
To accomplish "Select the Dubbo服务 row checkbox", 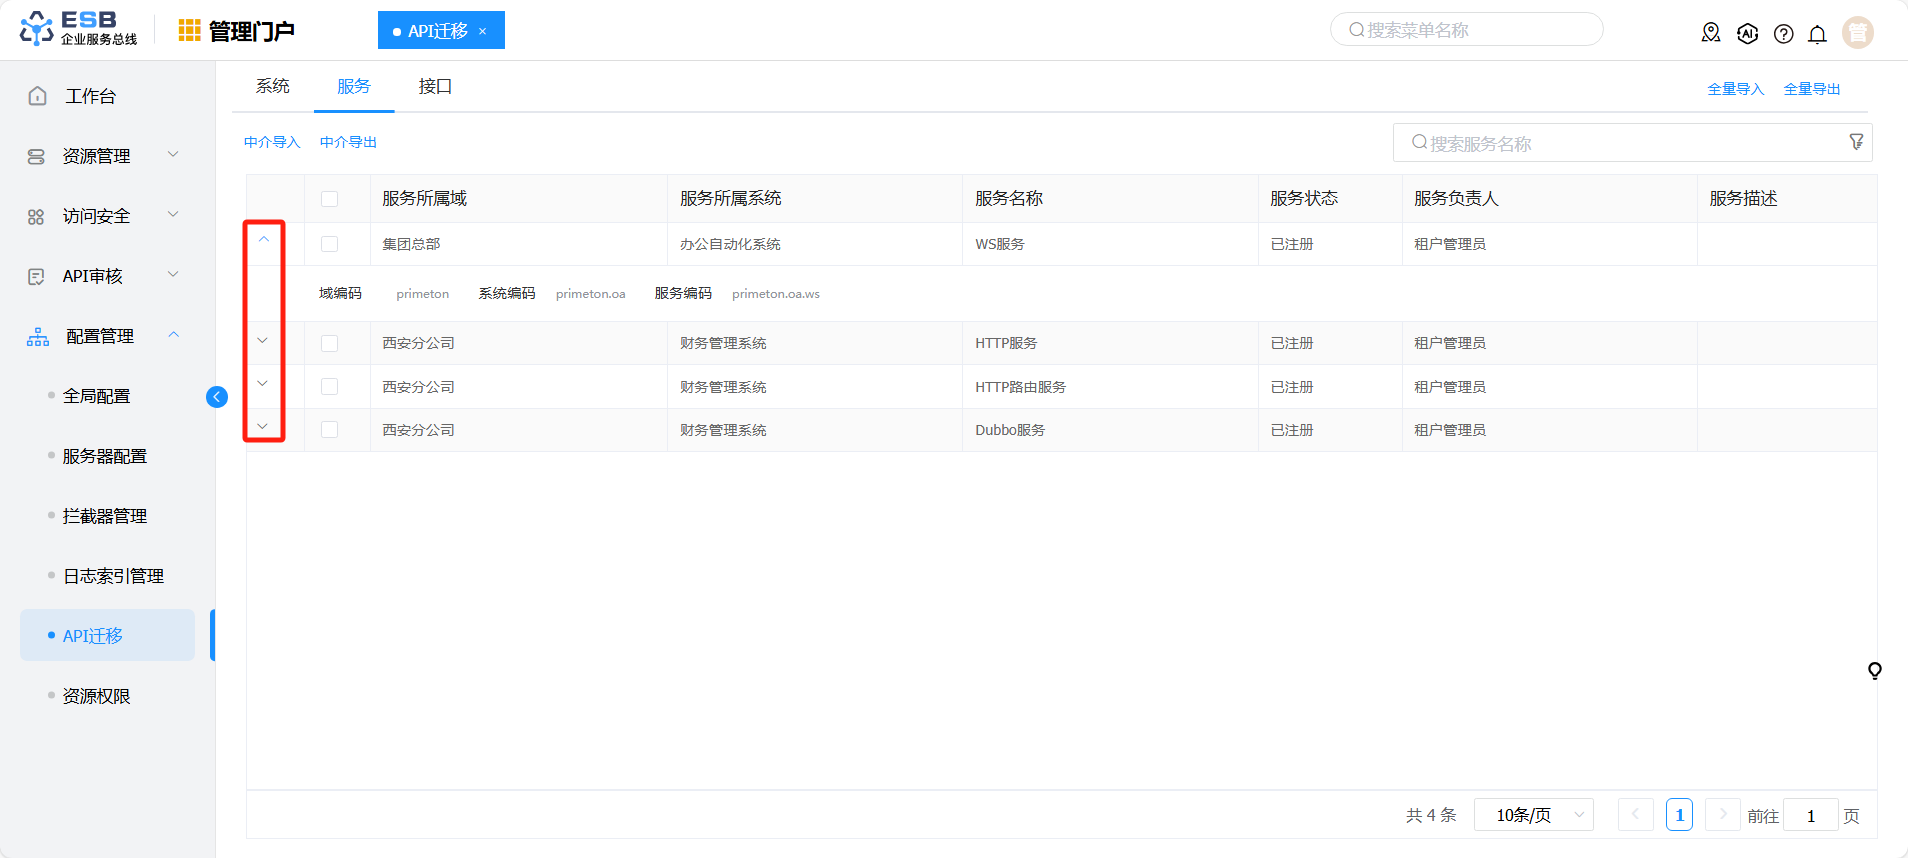I will pos(329,430).
